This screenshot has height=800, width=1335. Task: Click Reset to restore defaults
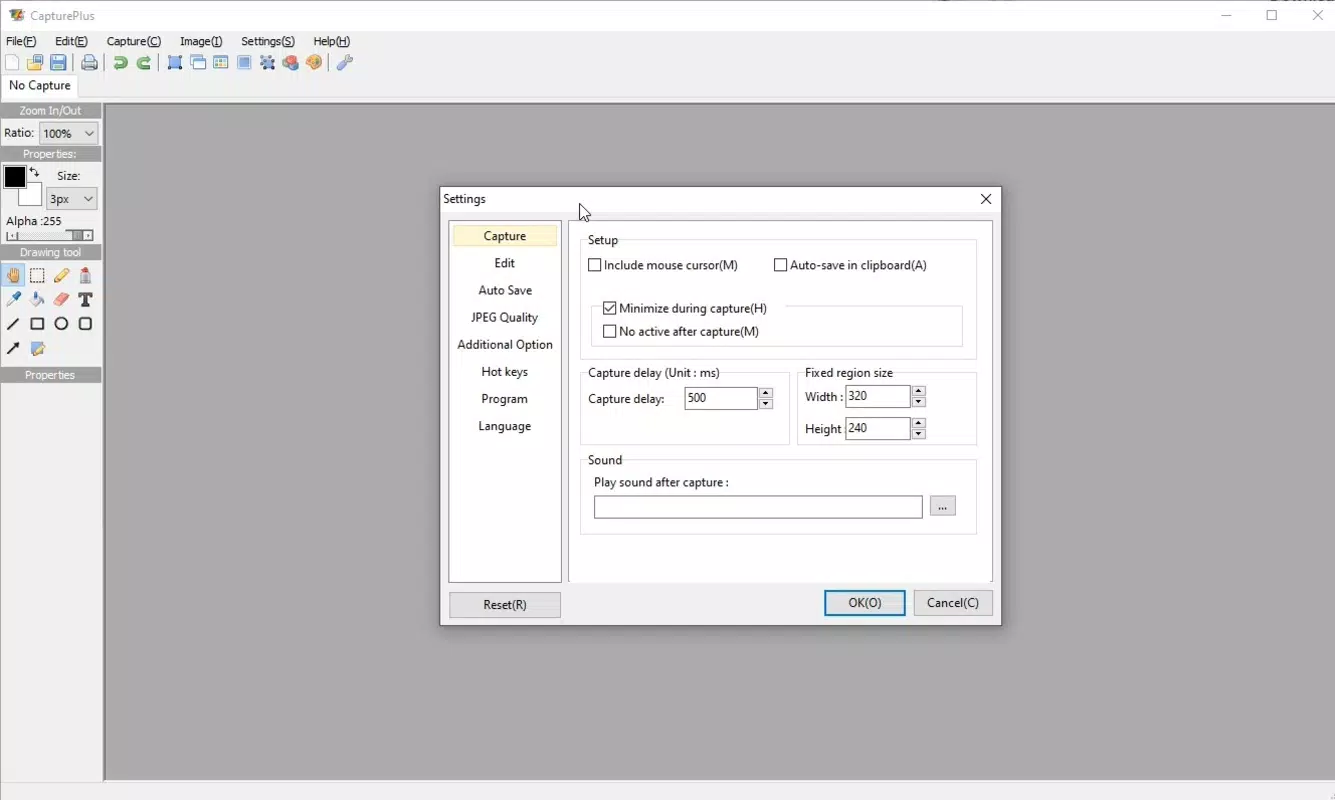coord(505,605)
